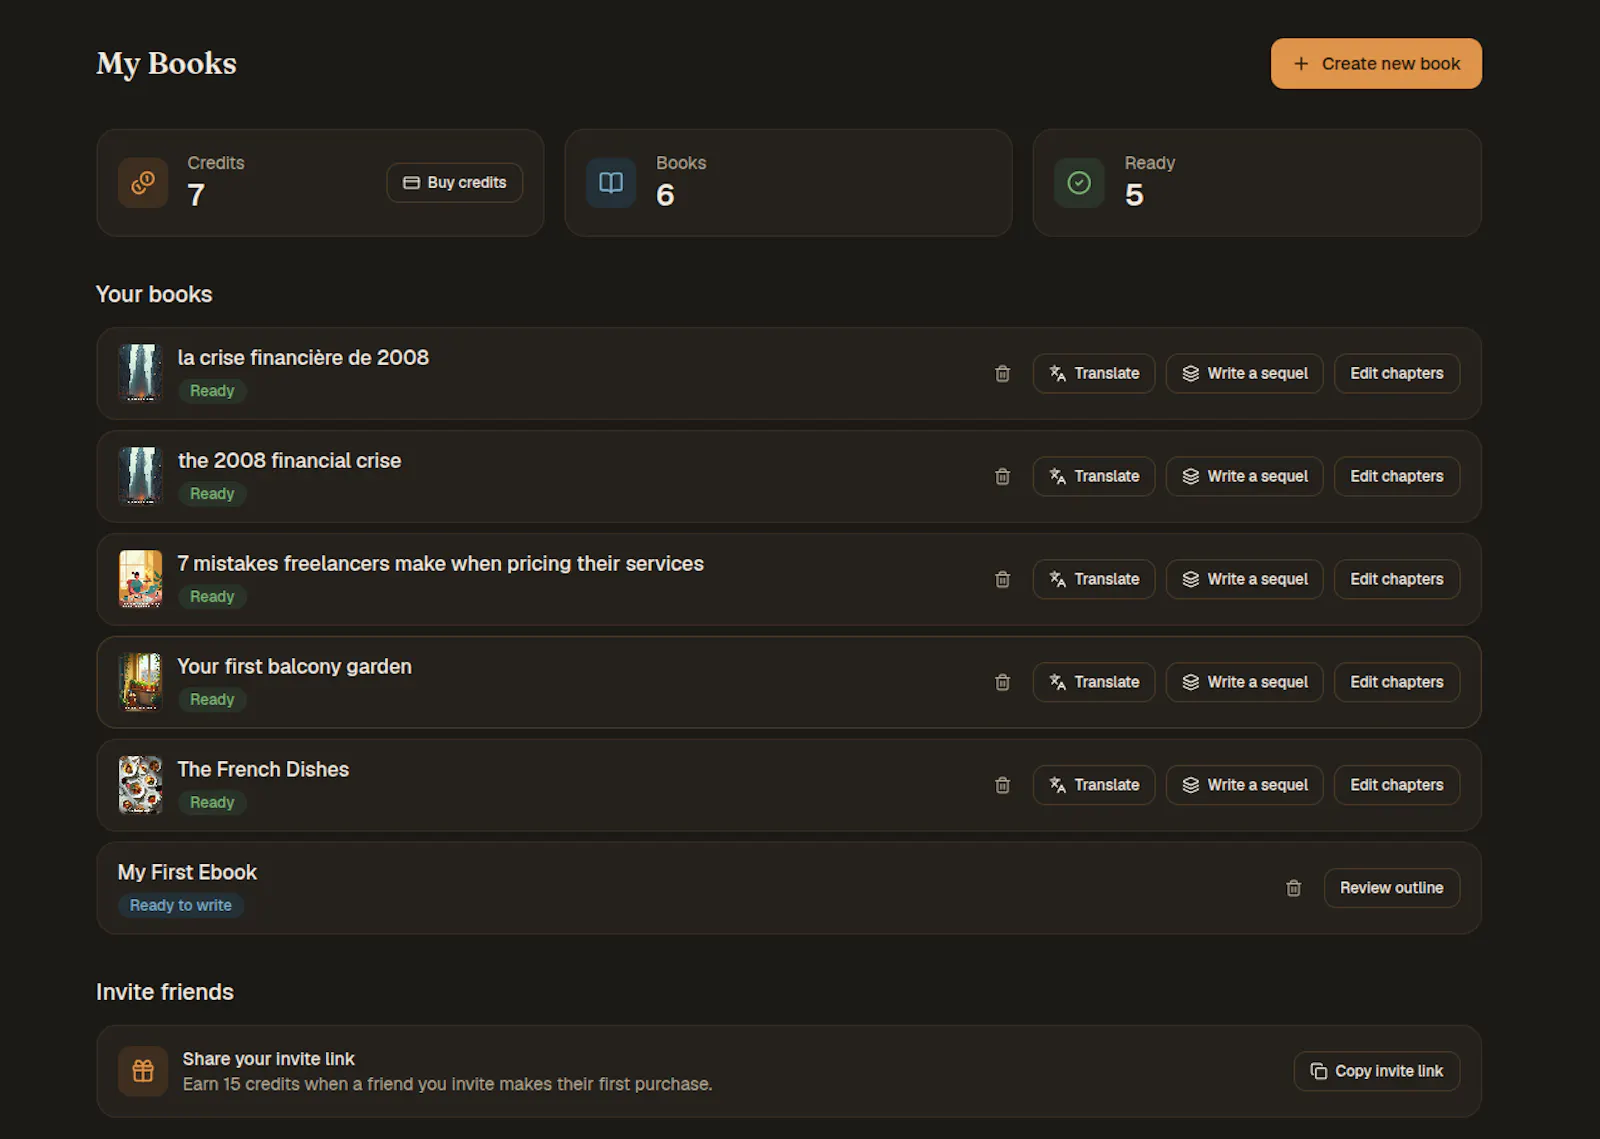This screenshot has width=1600, height=1139.
Task: Translate "the 2008 financial crise"
Action: tap(1094, 476)
